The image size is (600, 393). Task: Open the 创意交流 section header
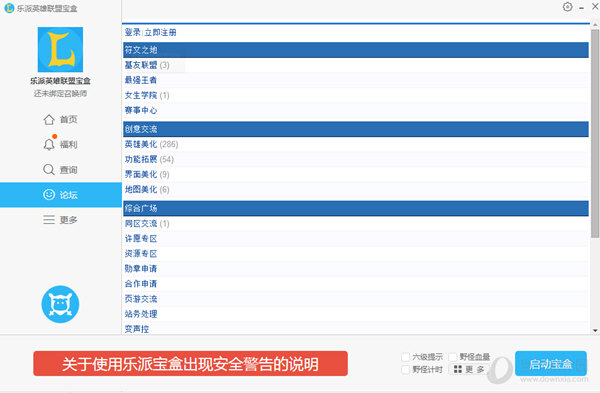[356, 129]
